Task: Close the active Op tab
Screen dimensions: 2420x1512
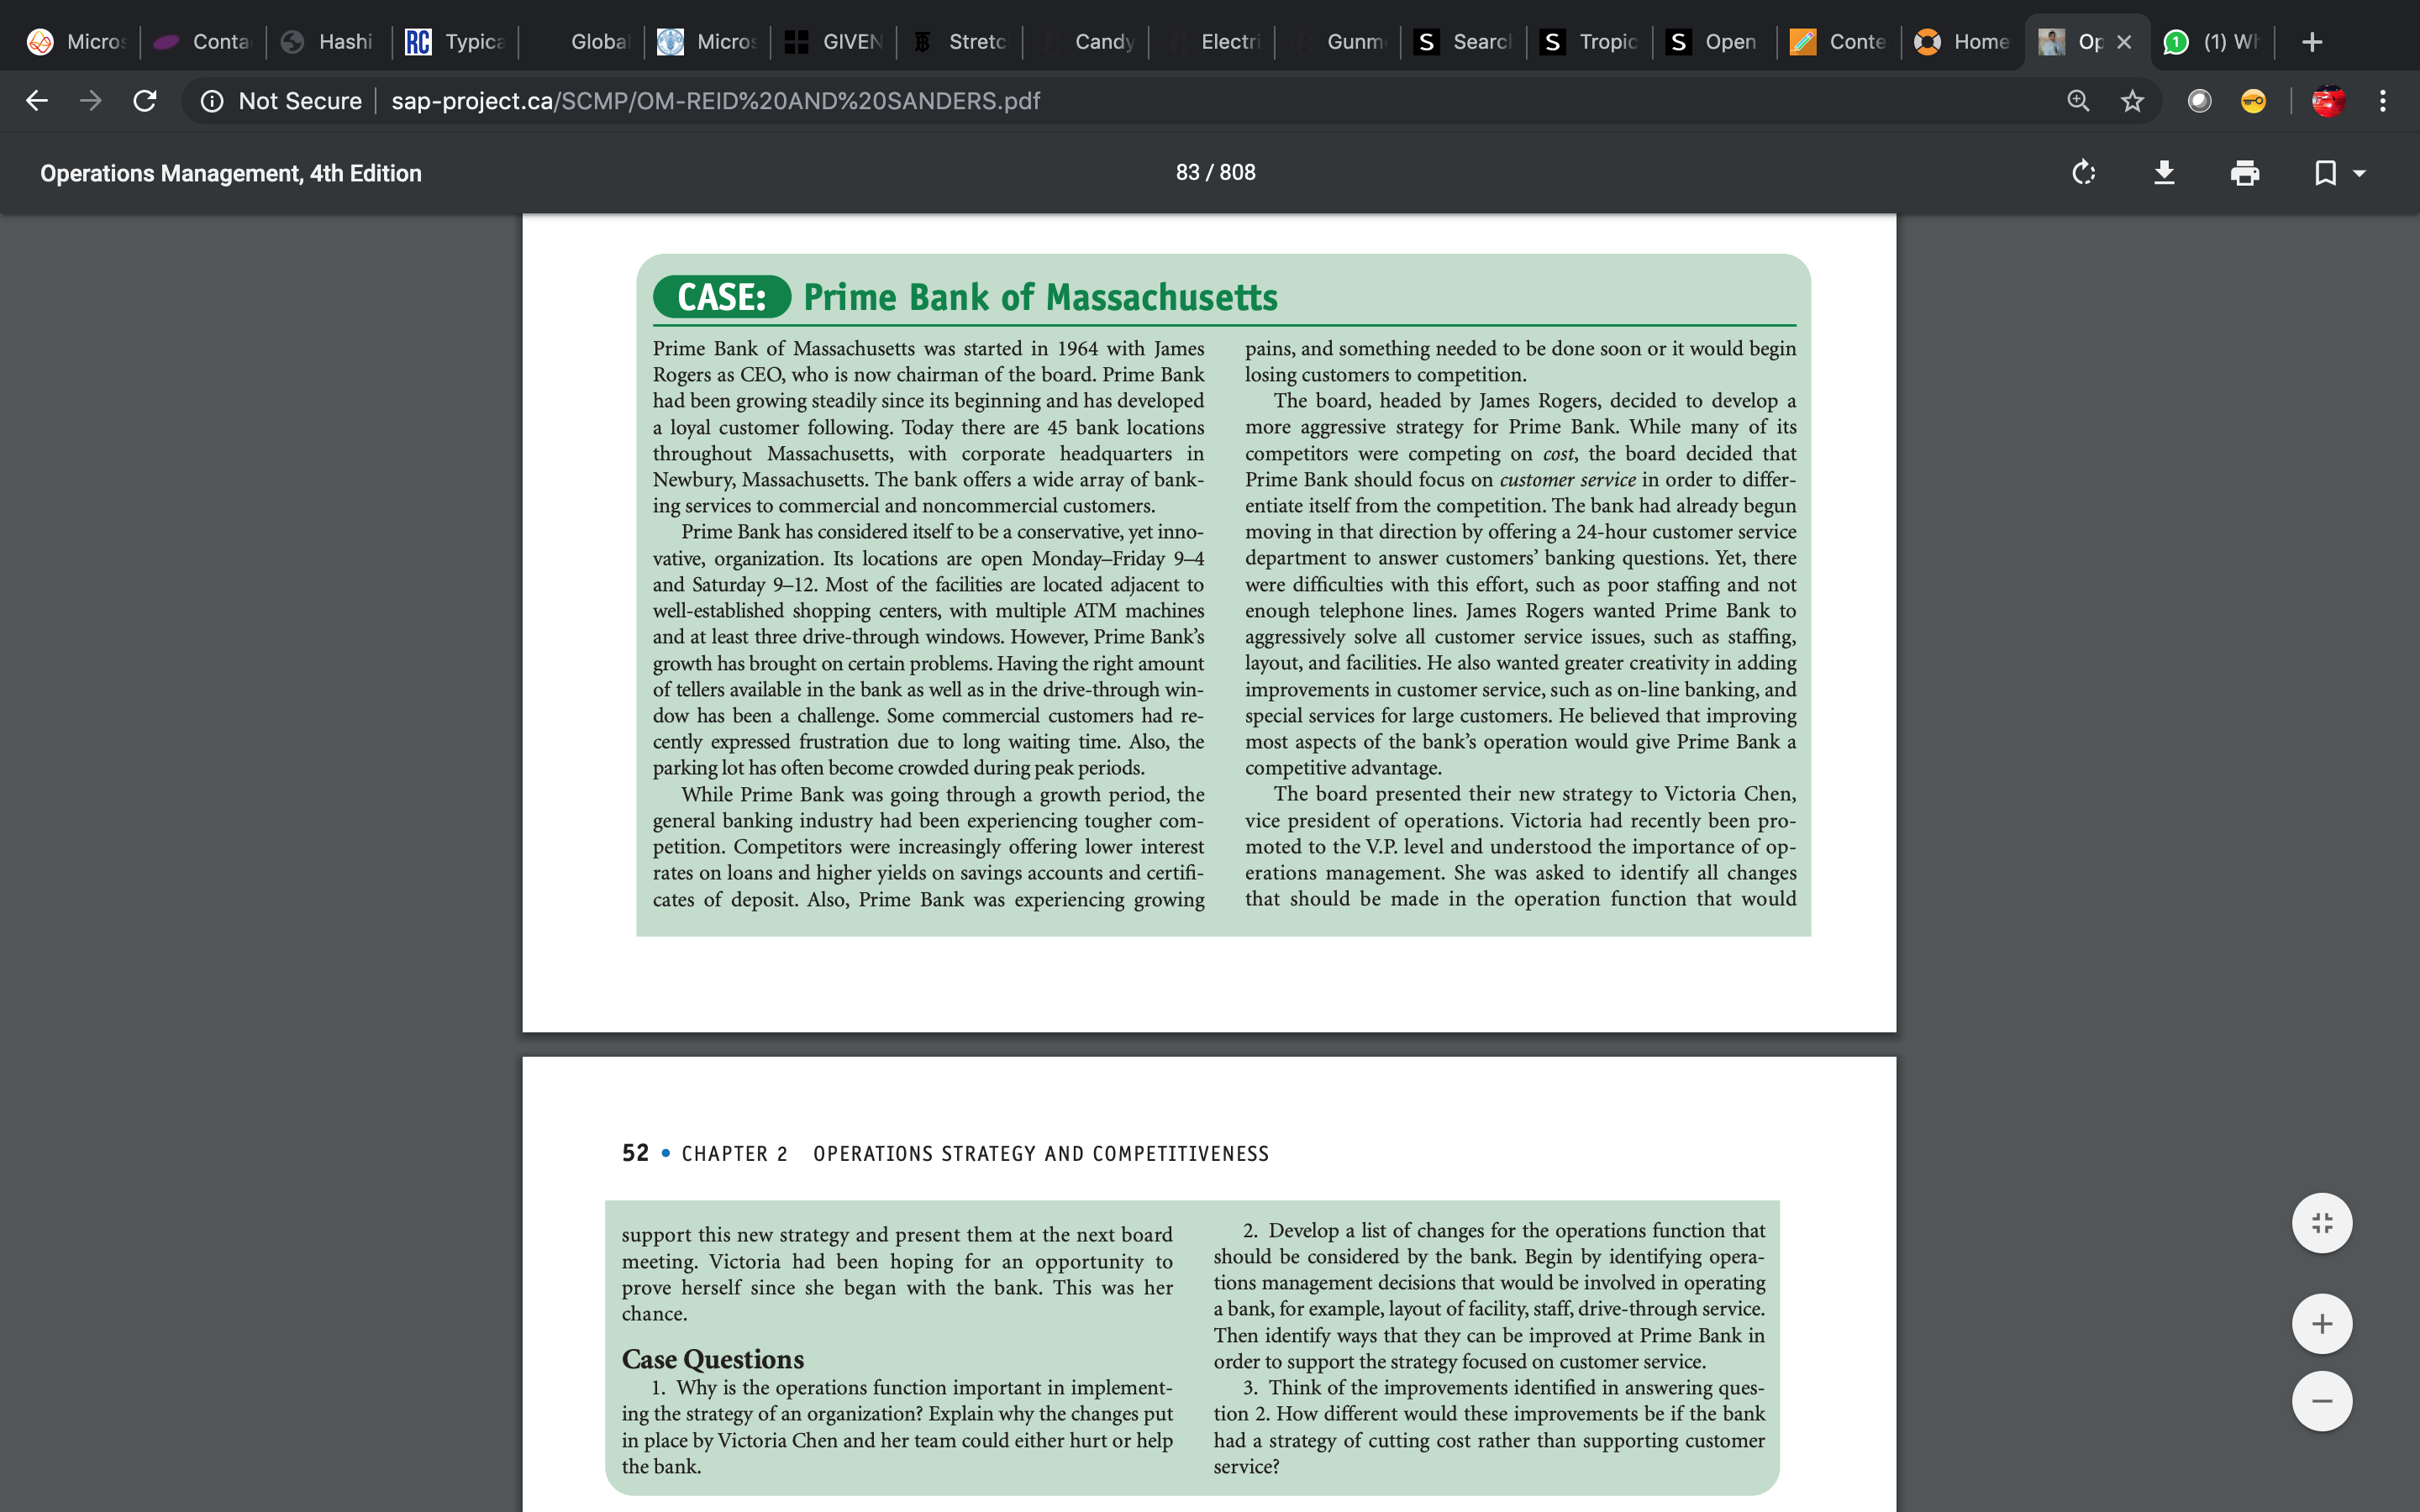Action: pos(2124,42)
